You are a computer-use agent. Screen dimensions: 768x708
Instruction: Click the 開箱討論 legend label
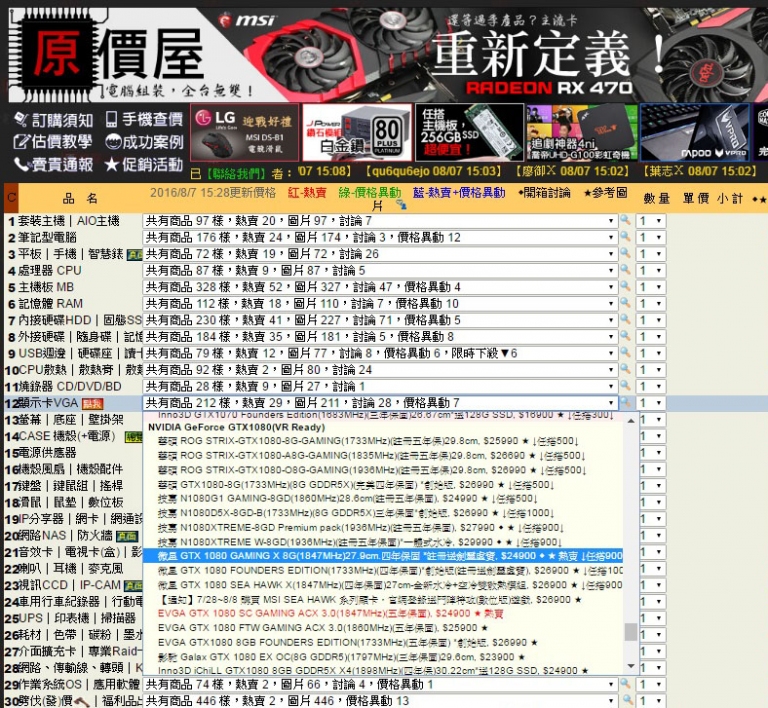544,192
